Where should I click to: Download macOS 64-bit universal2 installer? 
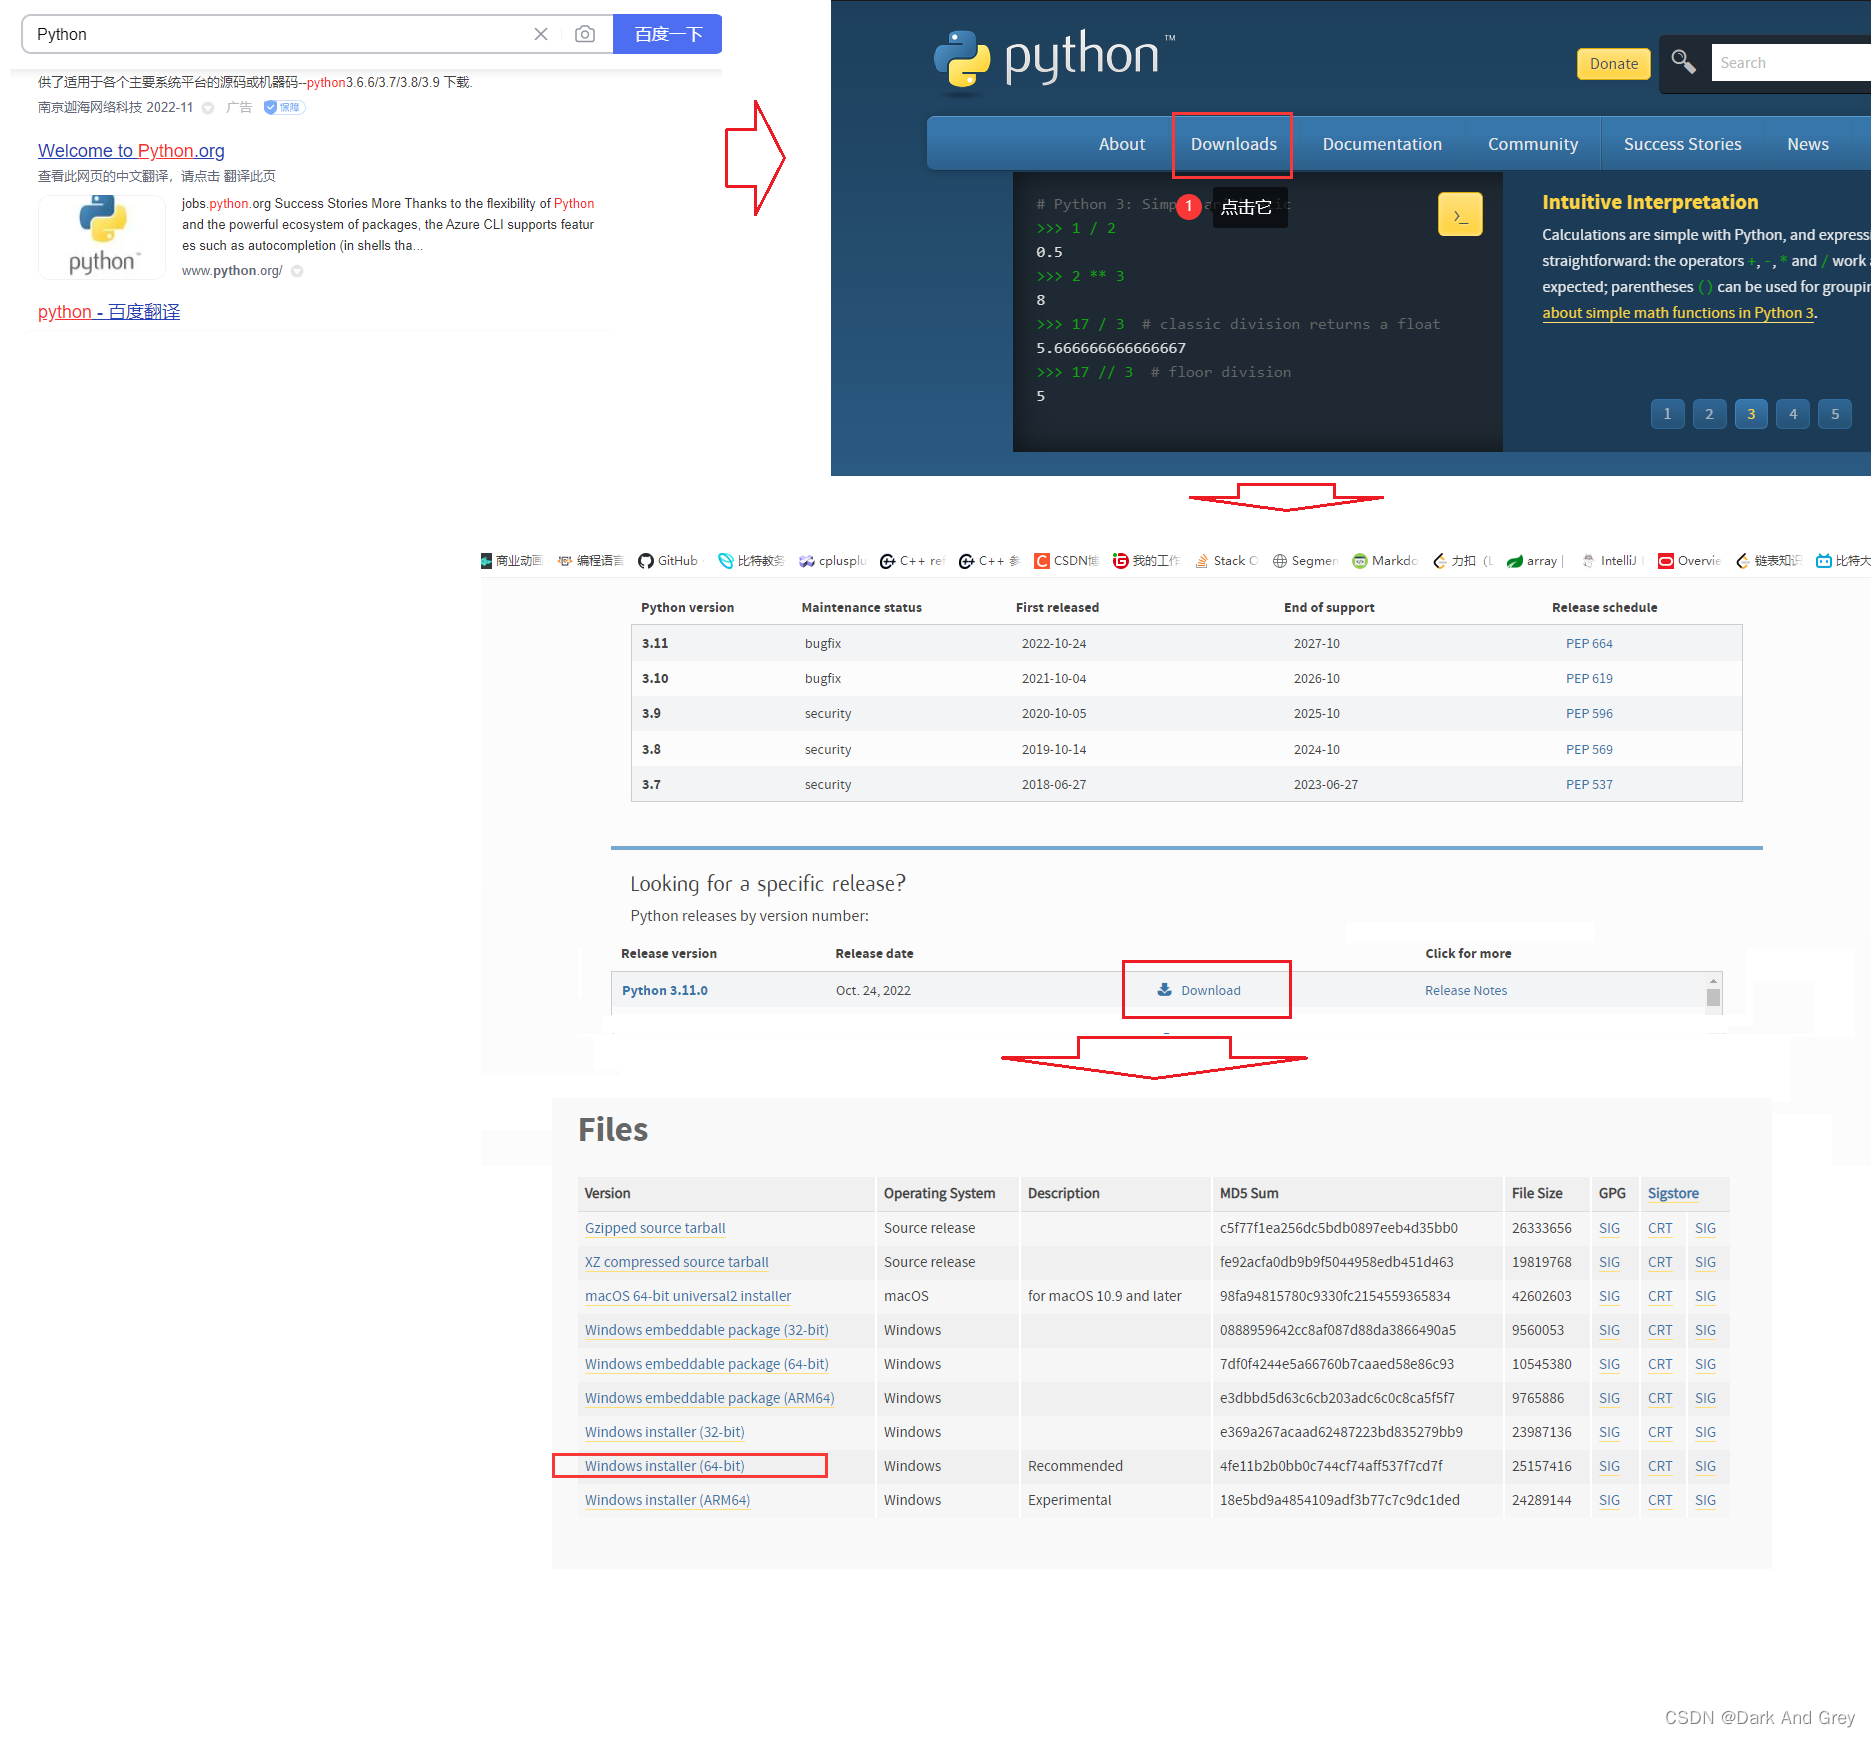click(x=688, y=1296)
